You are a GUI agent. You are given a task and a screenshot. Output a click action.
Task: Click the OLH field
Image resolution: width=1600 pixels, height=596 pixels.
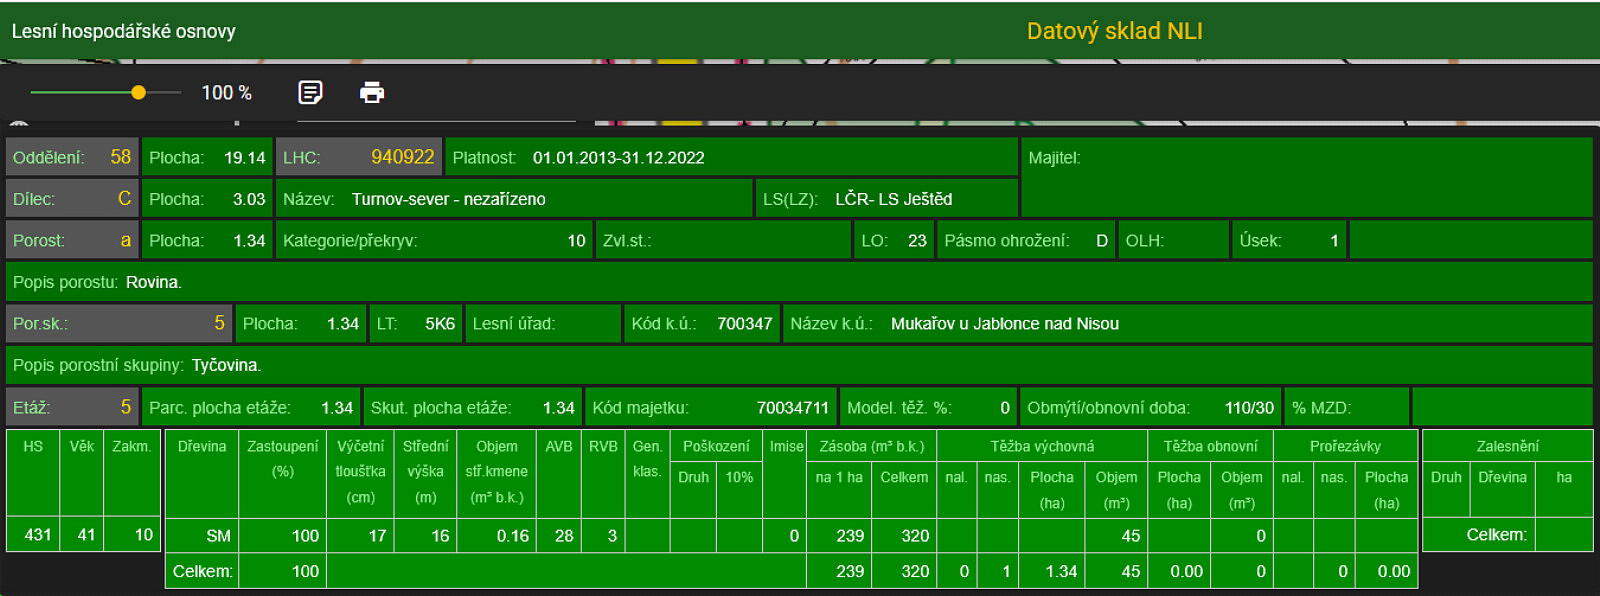point(1173,240)
